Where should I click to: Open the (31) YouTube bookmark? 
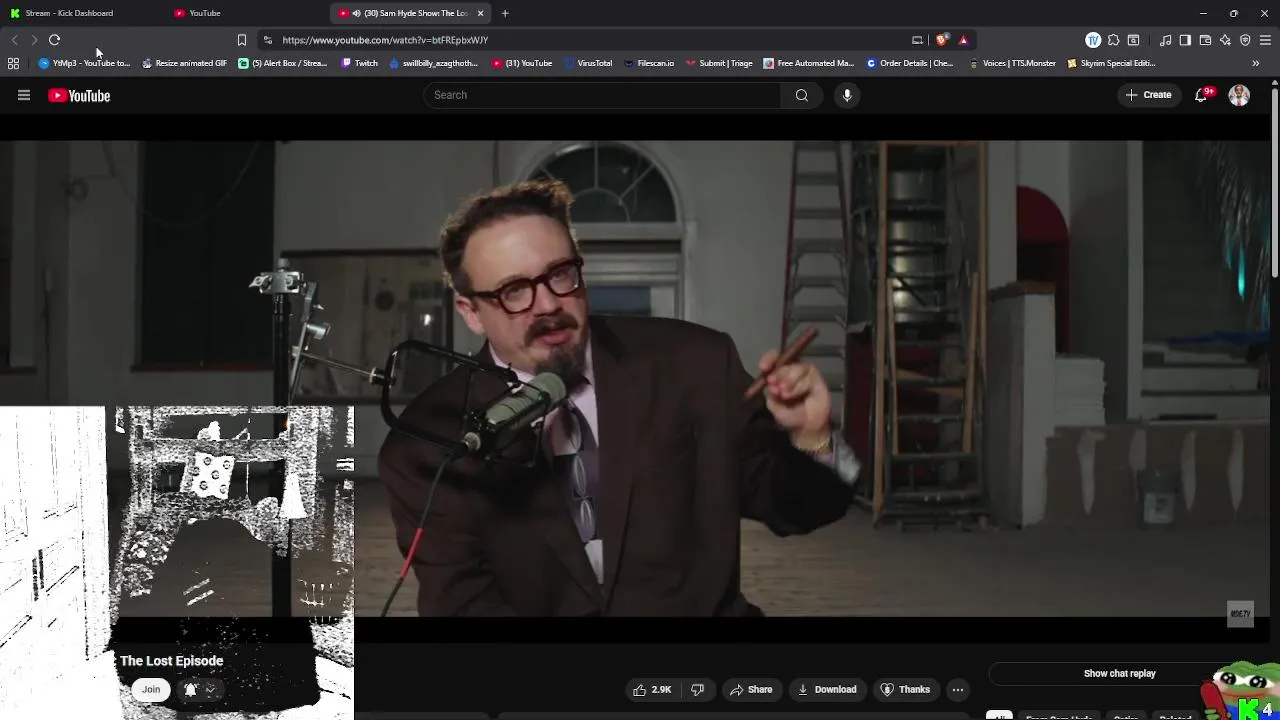pos(522,63)
